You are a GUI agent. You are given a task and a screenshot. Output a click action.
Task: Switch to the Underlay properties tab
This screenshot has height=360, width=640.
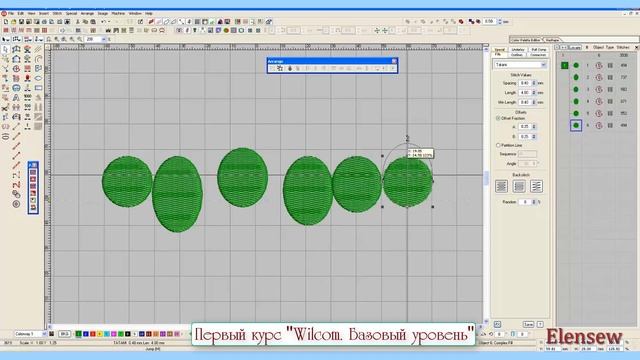(518, 49)
